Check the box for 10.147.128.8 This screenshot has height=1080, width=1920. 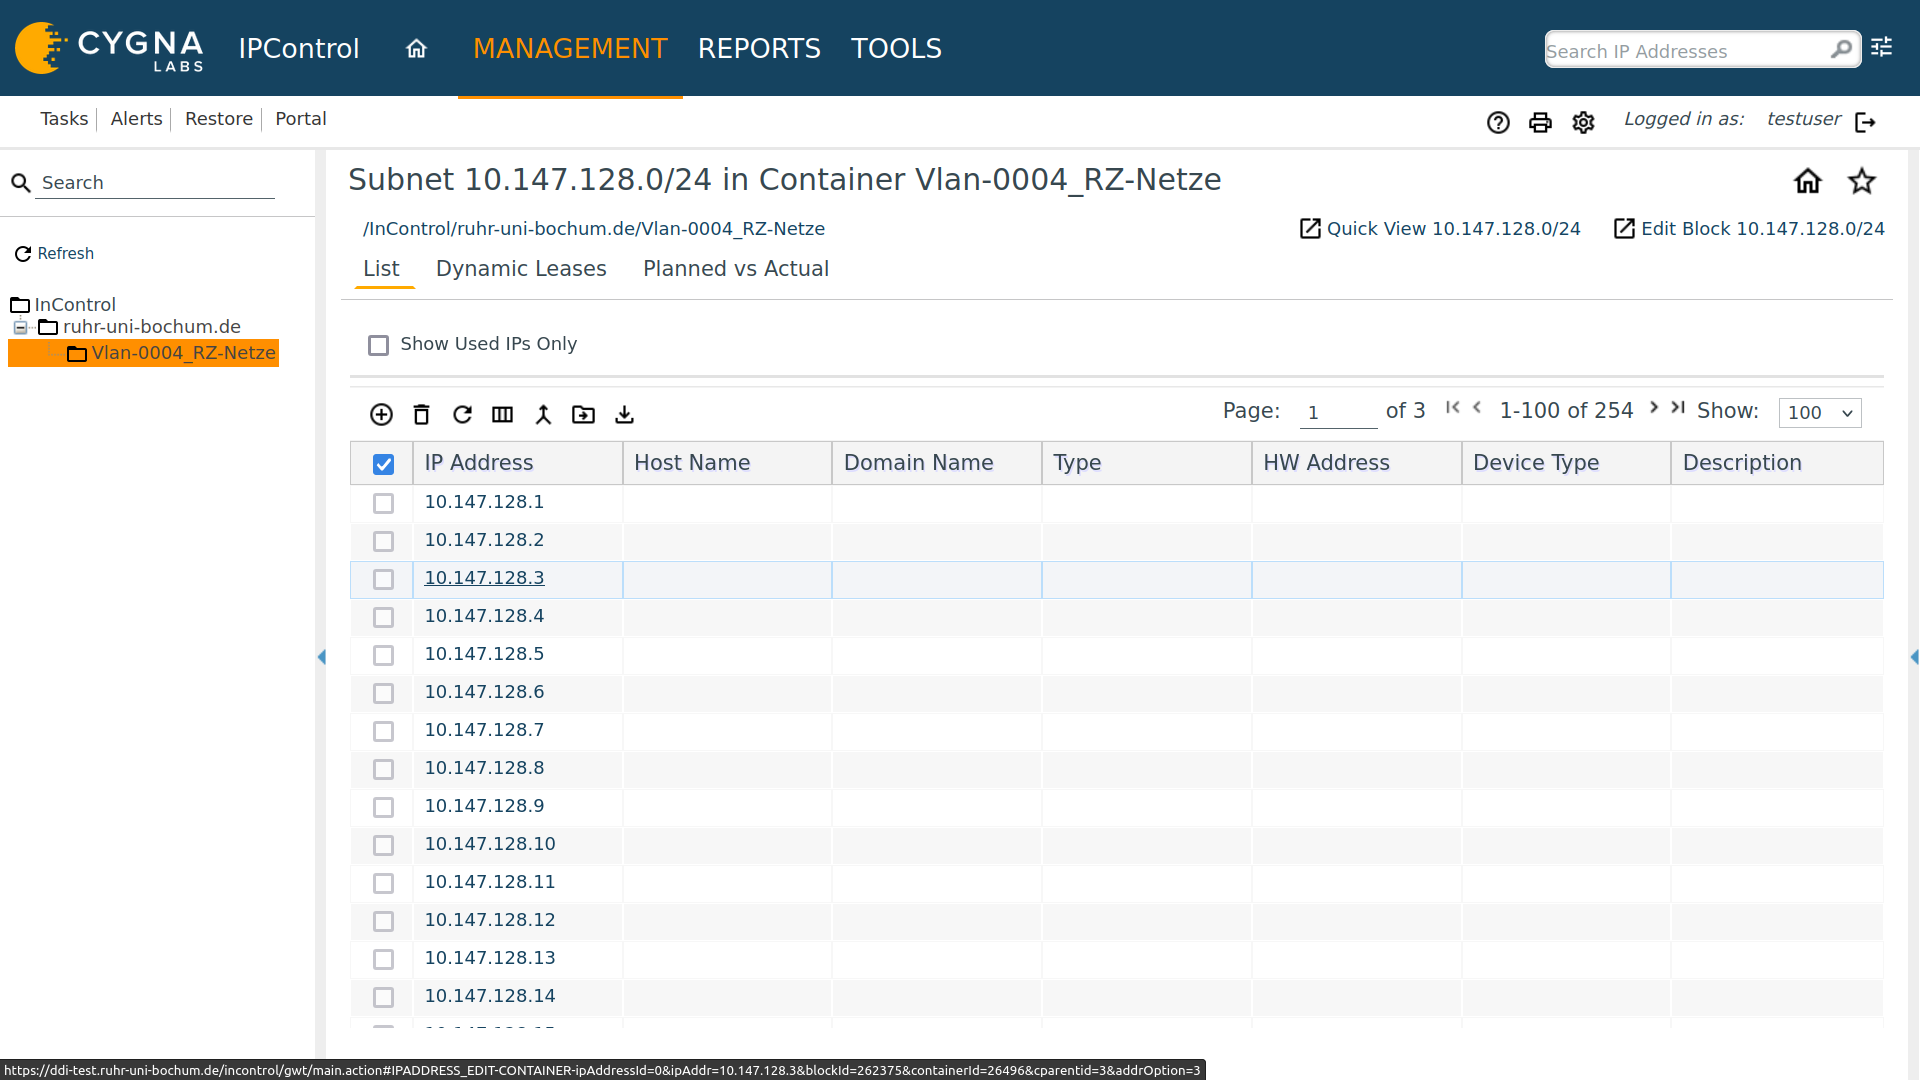coord(383,769)
